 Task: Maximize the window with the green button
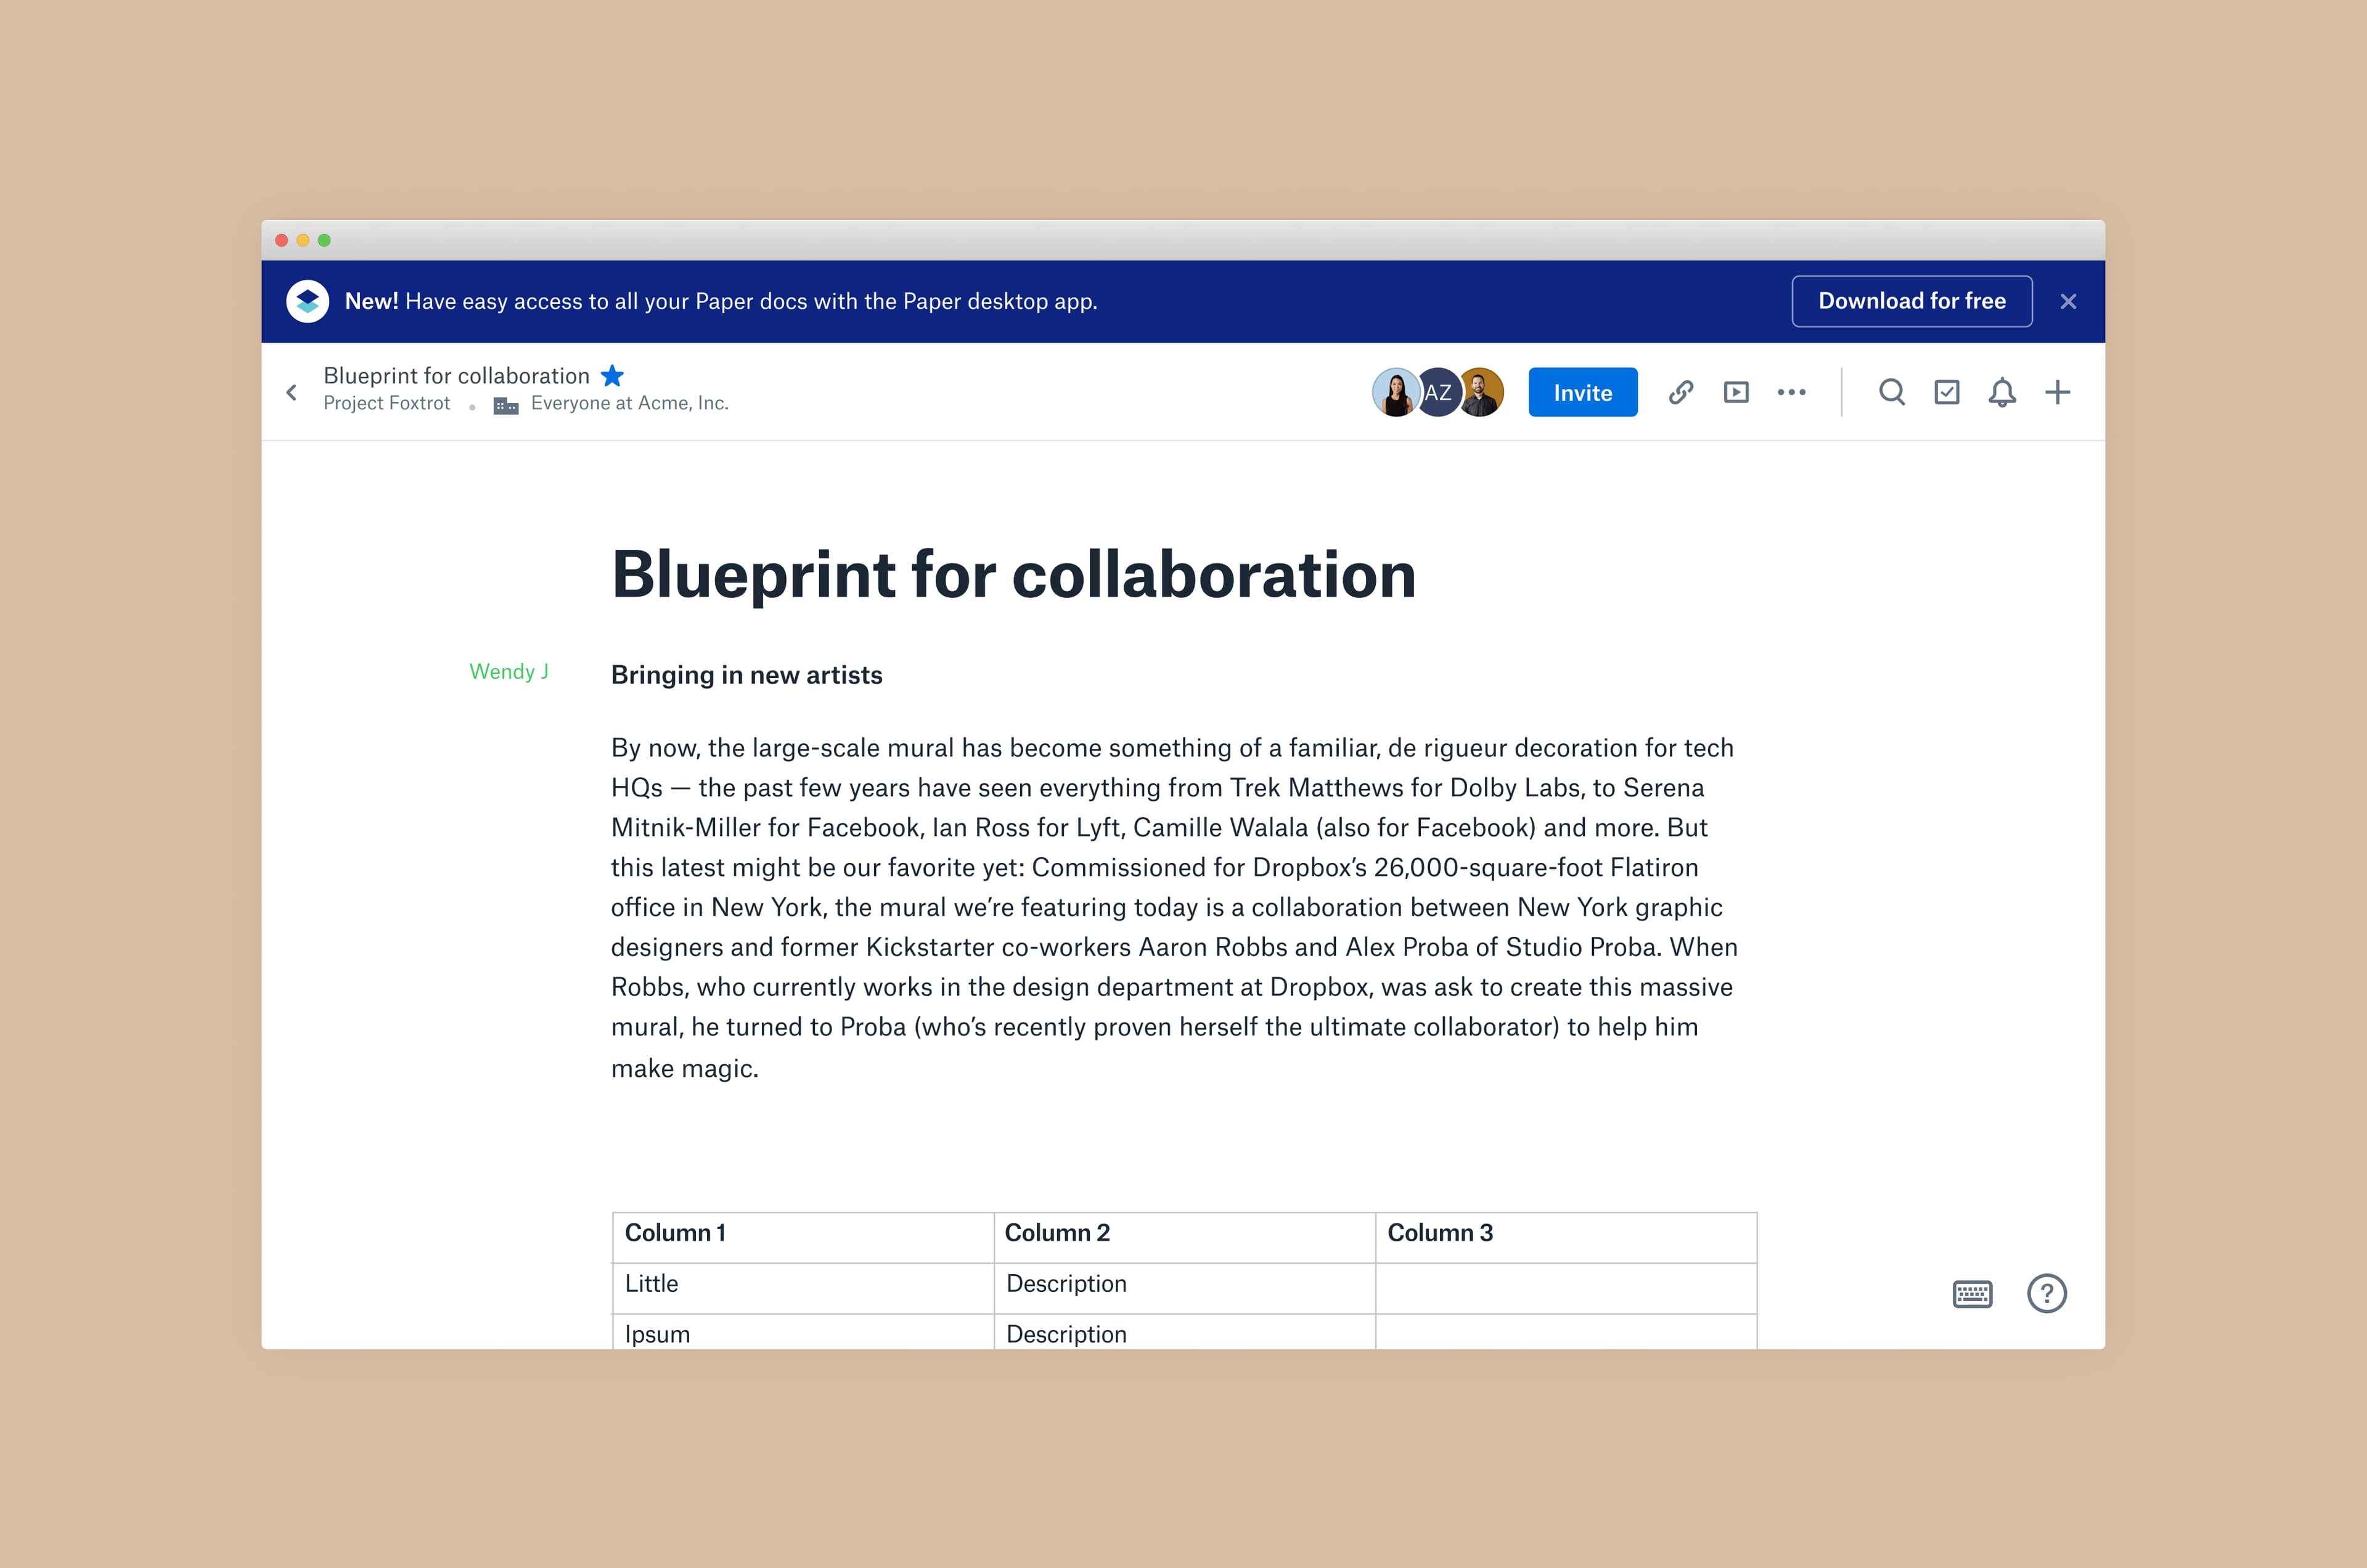324,240
